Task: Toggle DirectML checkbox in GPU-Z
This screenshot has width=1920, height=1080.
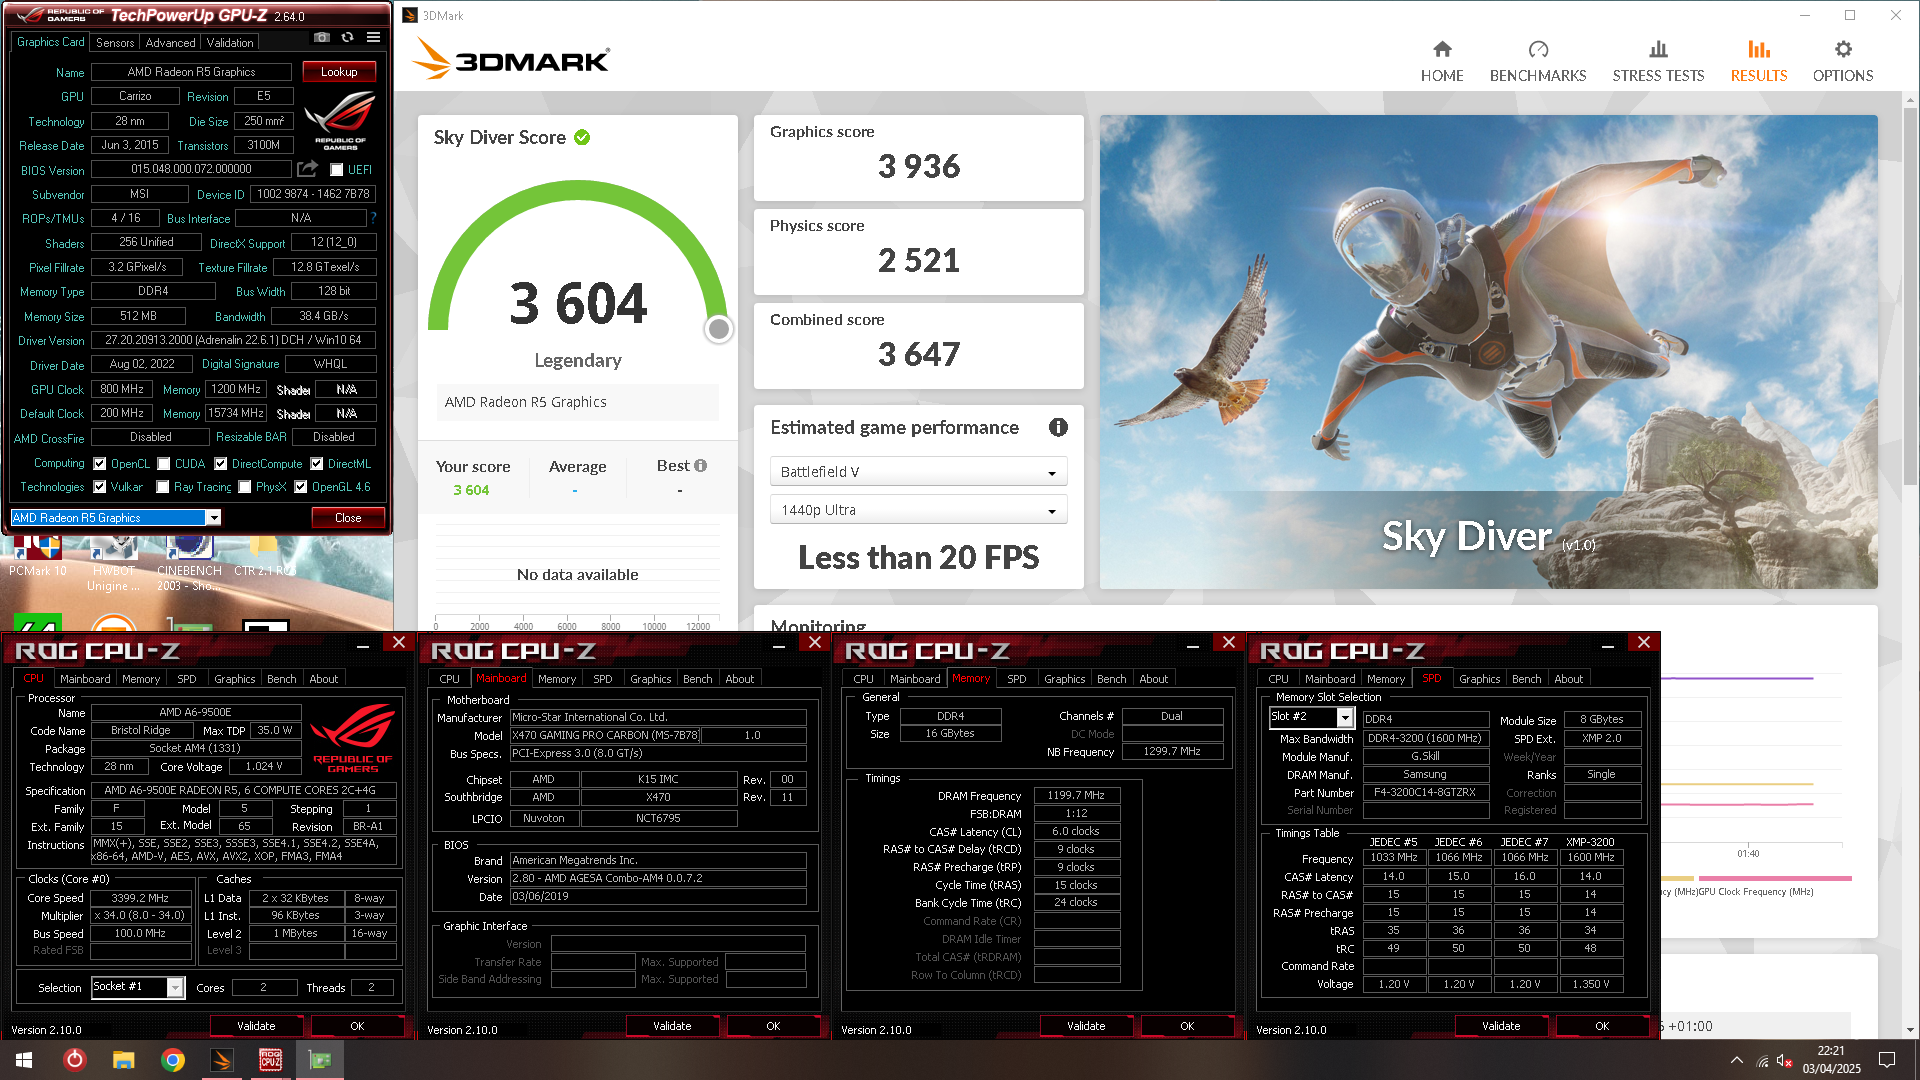Action: (317, 464)
